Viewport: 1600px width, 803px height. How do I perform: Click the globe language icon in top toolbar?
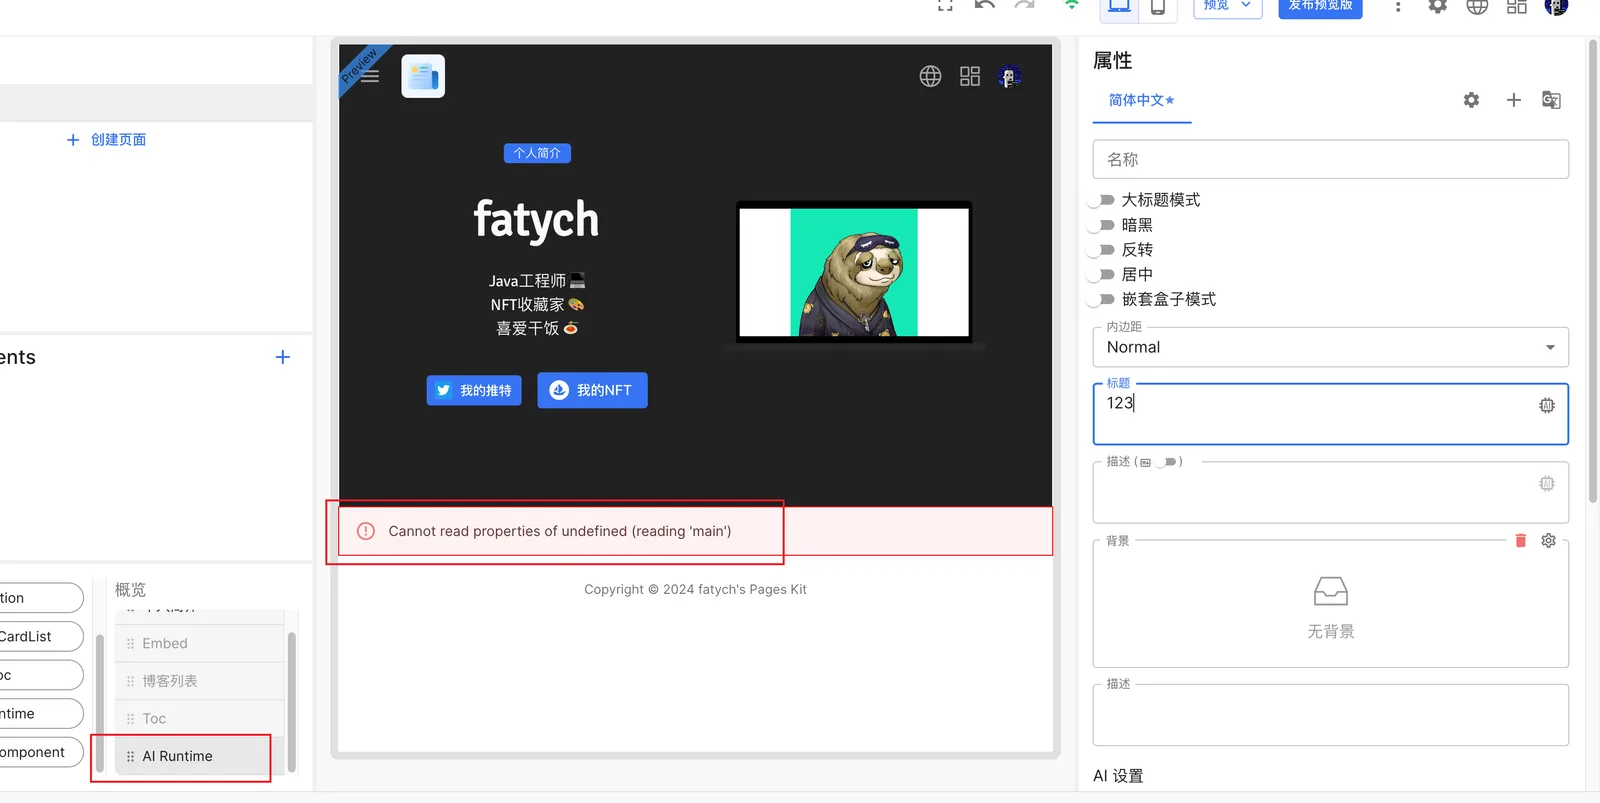click(x=1477, y=6)
